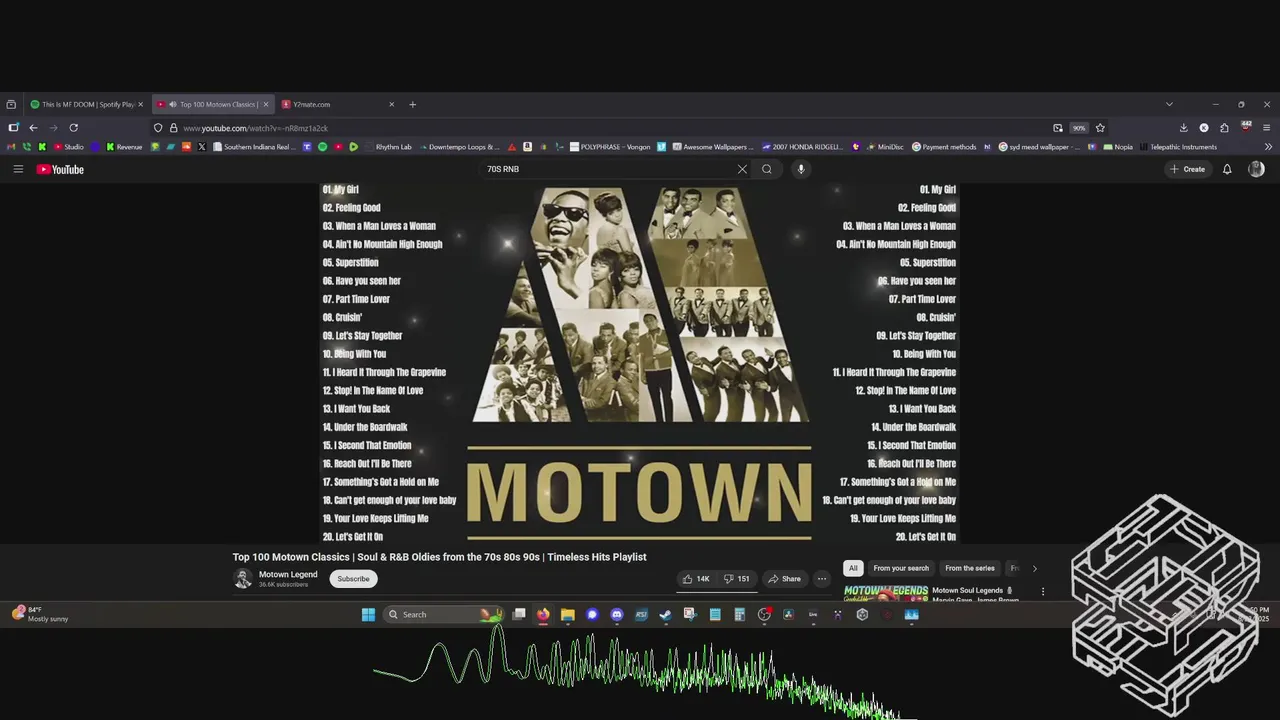Open Motown Legend channel name link
Viewport: 1280px width, 720px height.
[288, 574]
